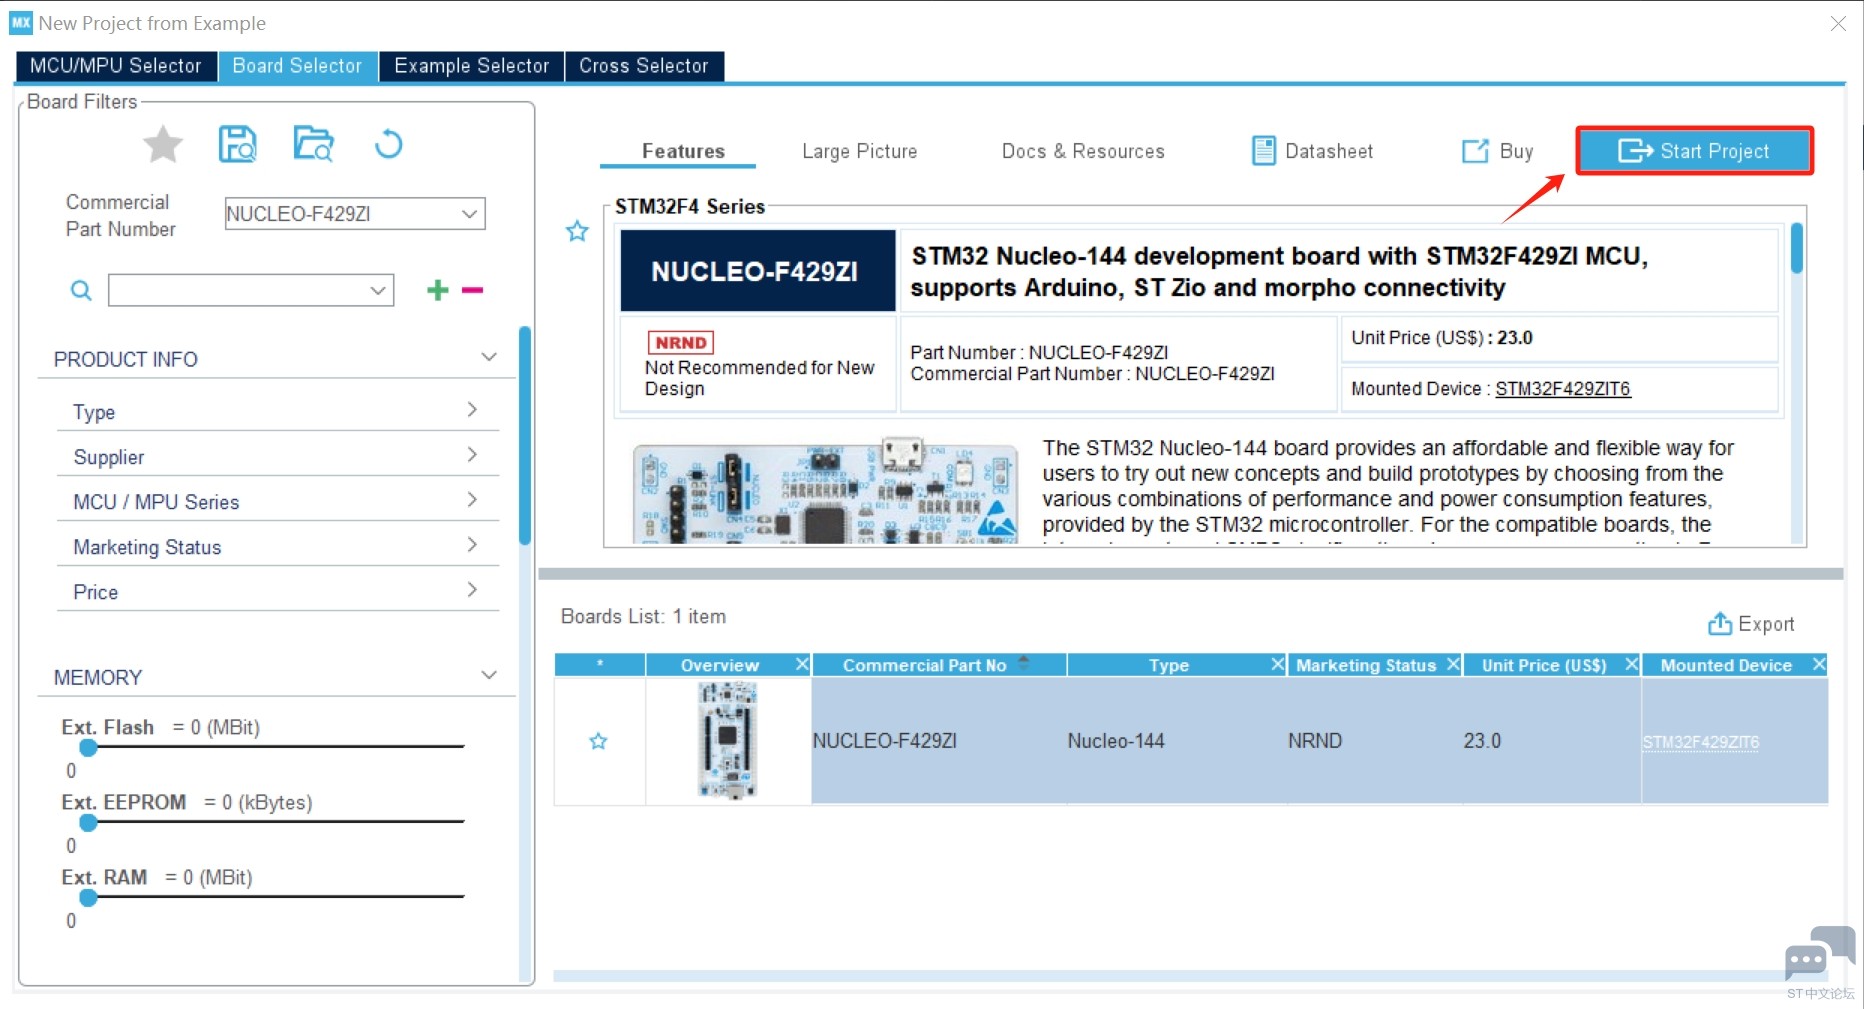The image size is (1864, 1009).
Task: Click the Buy external link icon
Action: pos(1475,151)
